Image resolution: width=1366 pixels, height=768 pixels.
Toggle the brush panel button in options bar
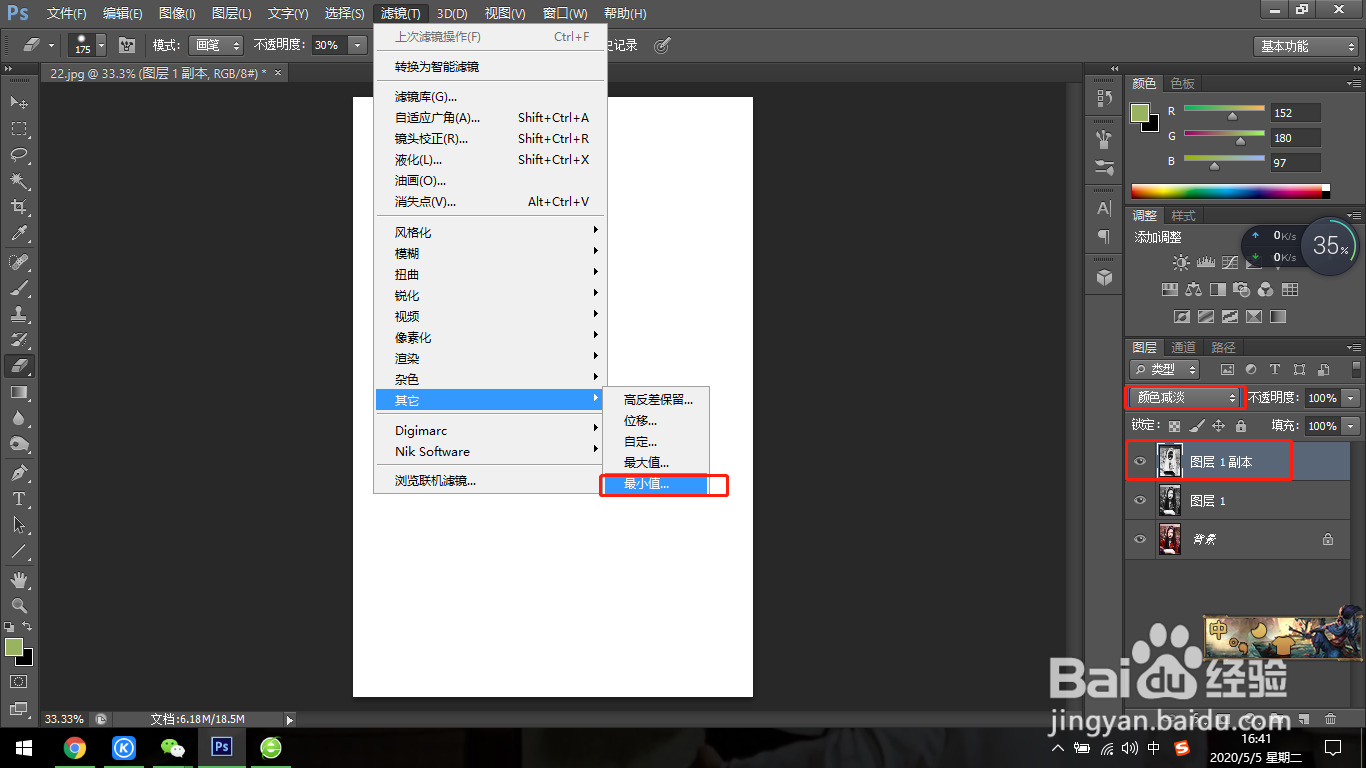tap(127, 45)
